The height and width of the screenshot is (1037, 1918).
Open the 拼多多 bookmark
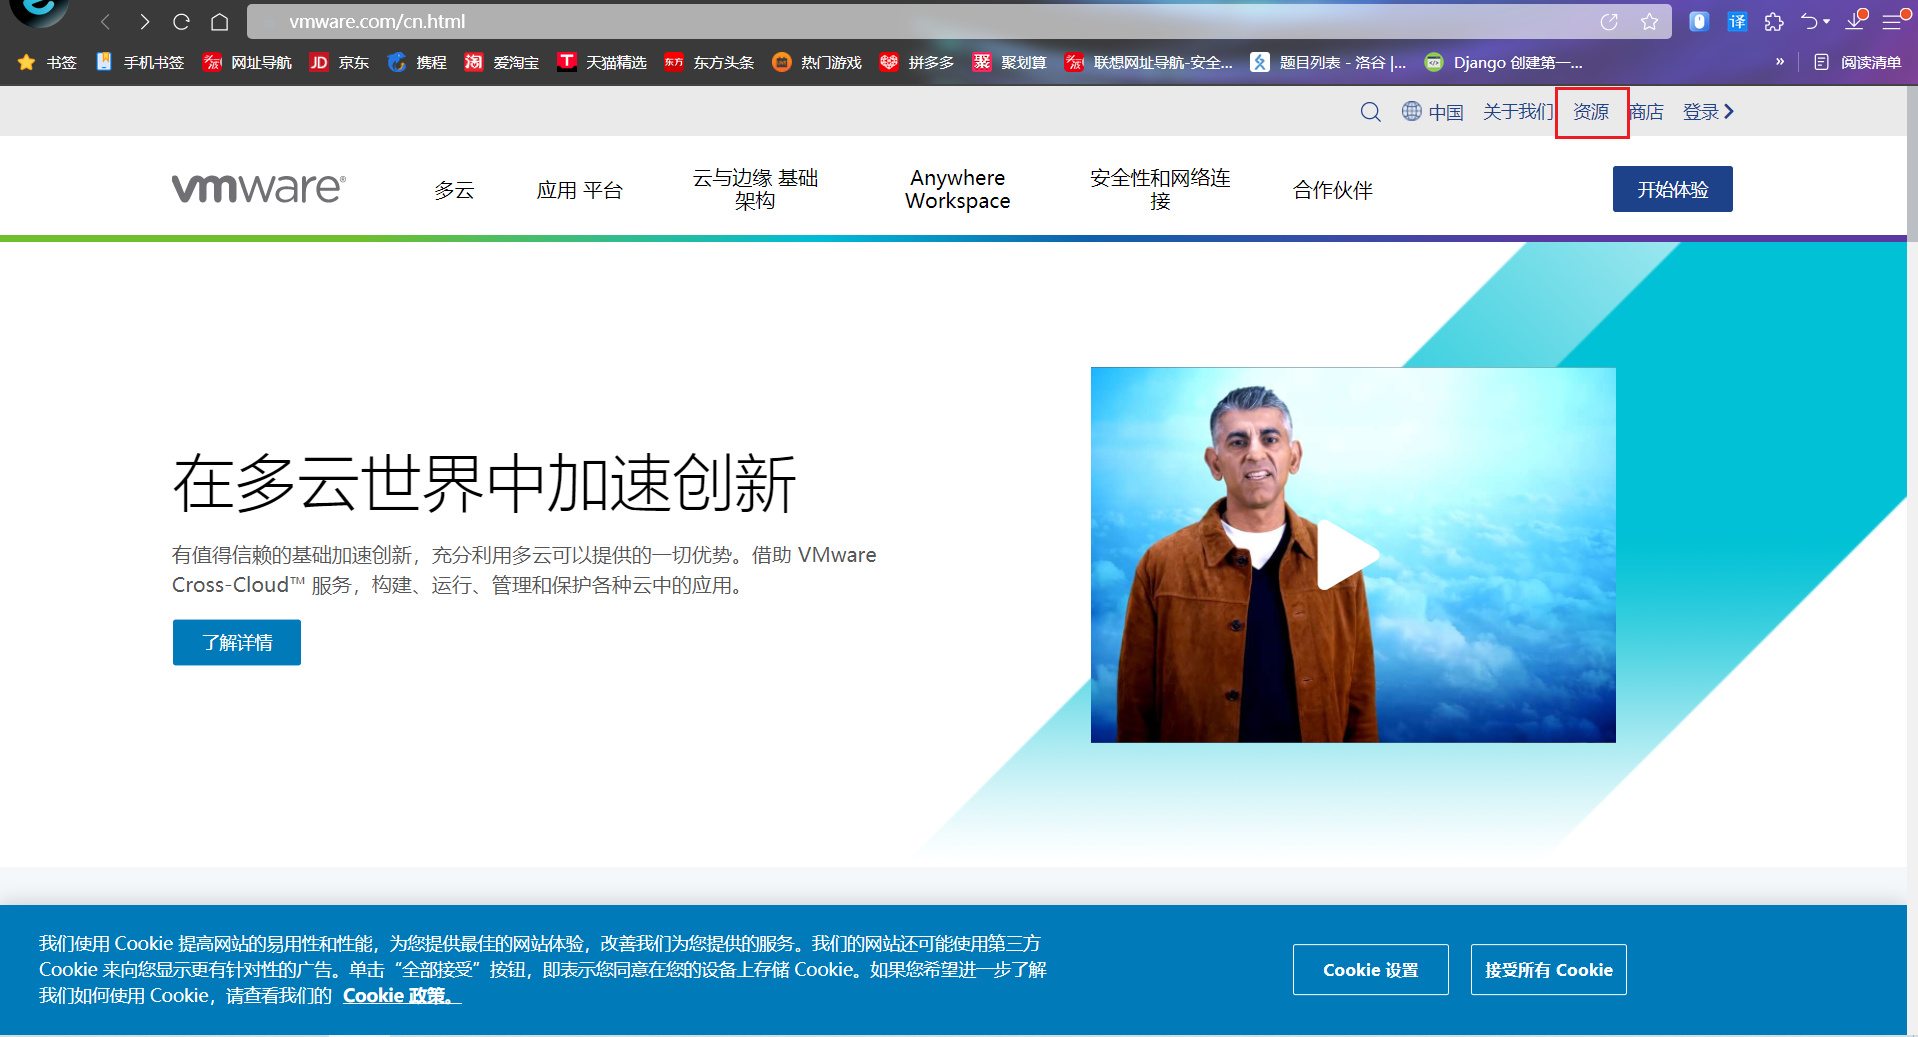pyautogui.click(x=917, y=62)
